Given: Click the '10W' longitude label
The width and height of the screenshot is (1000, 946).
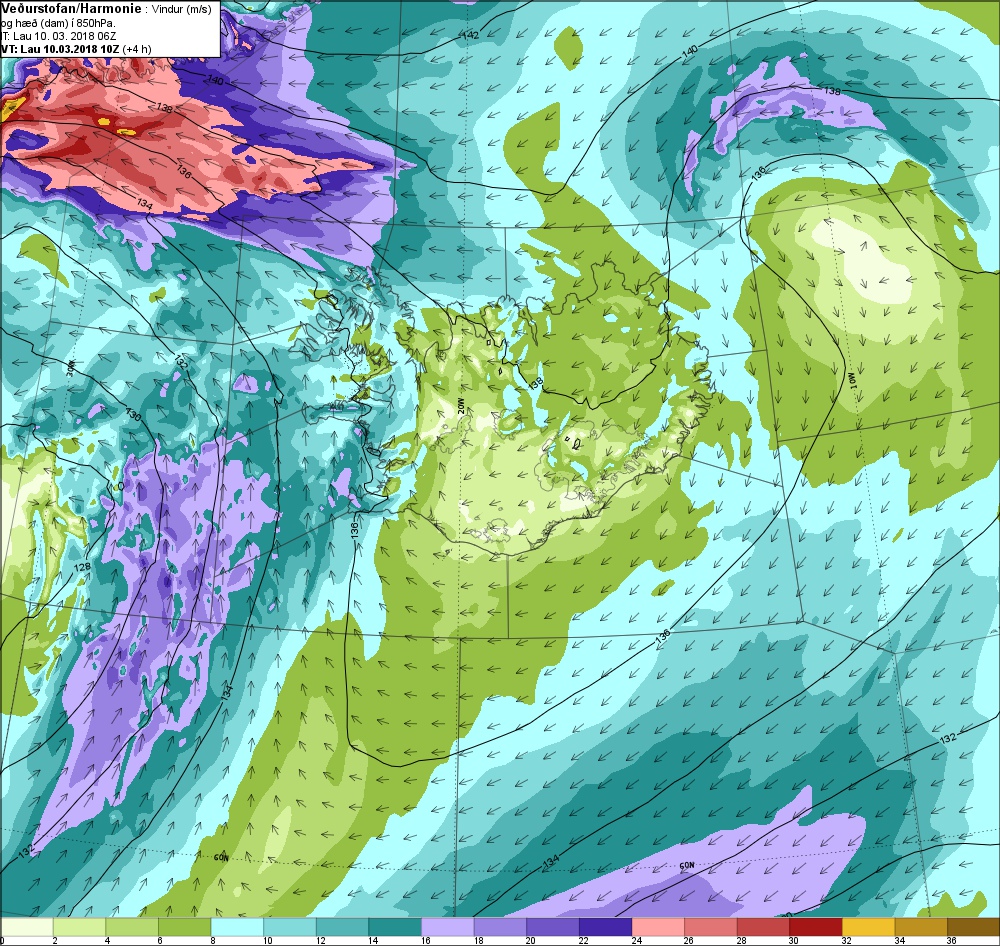Looking at the screenshot, I should [850, 381].
